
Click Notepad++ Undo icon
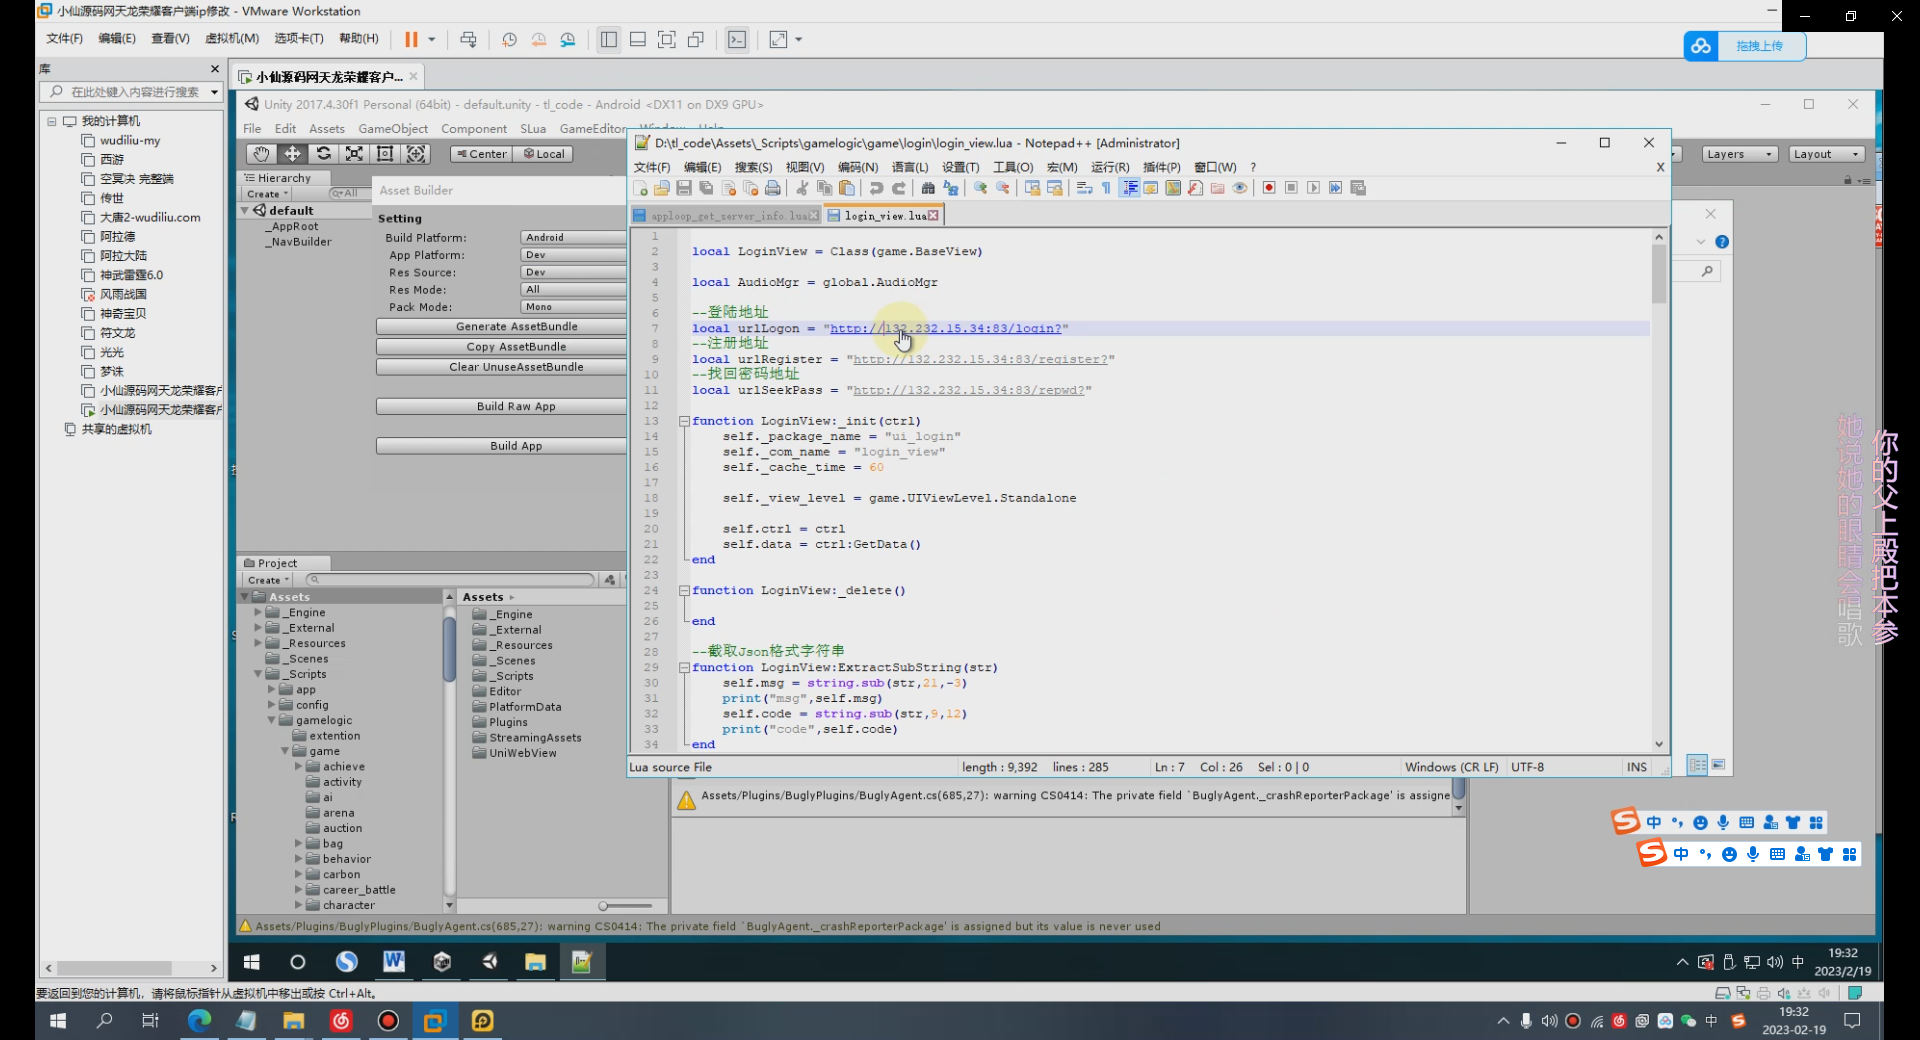(876, 188)
